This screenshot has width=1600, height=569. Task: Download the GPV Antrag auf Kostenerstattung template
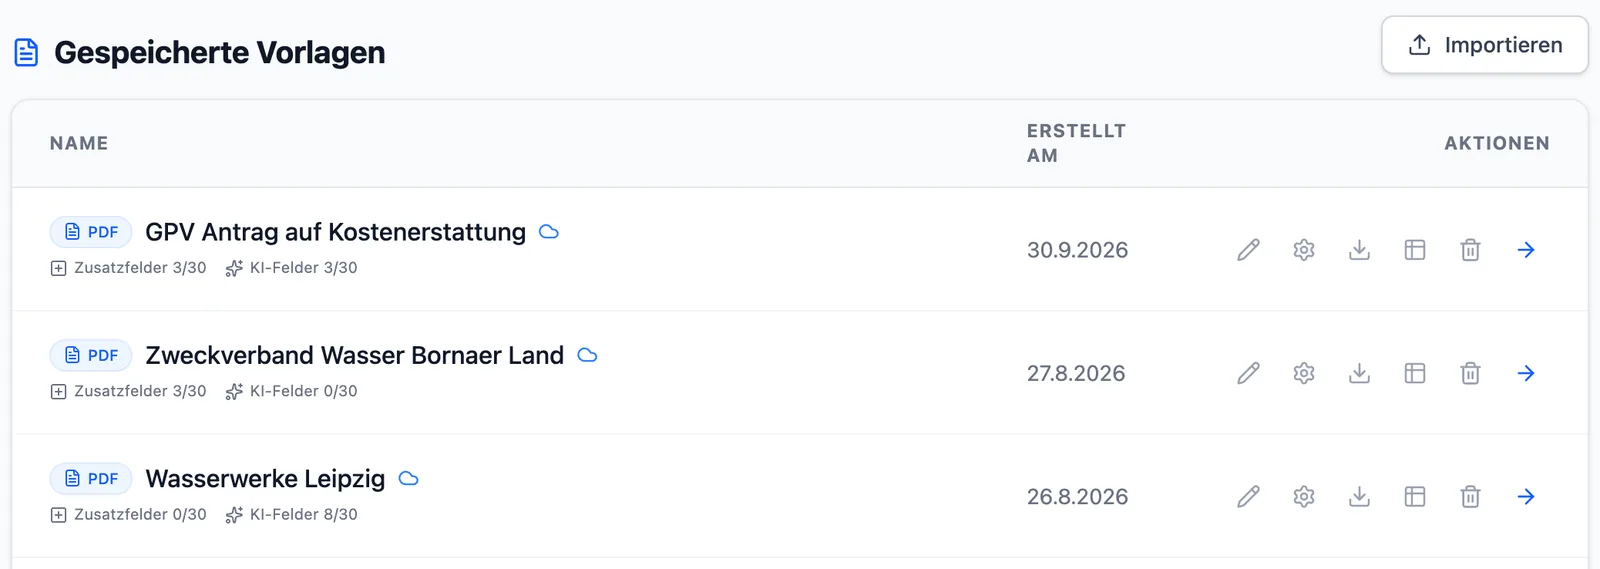(x=1359, y=250)
